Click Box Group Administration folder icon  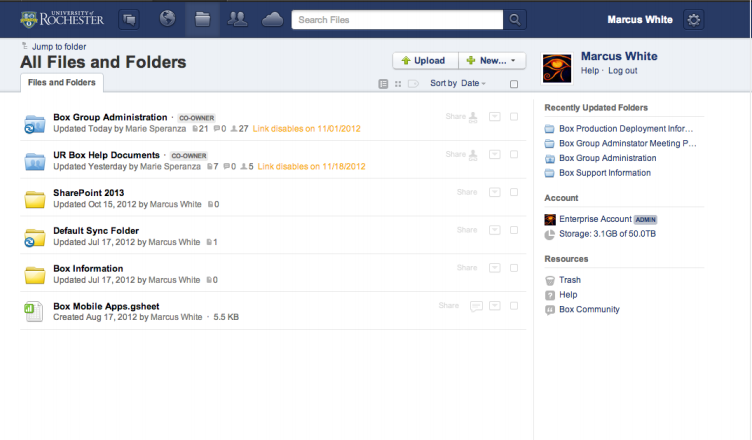coord(35,124)
